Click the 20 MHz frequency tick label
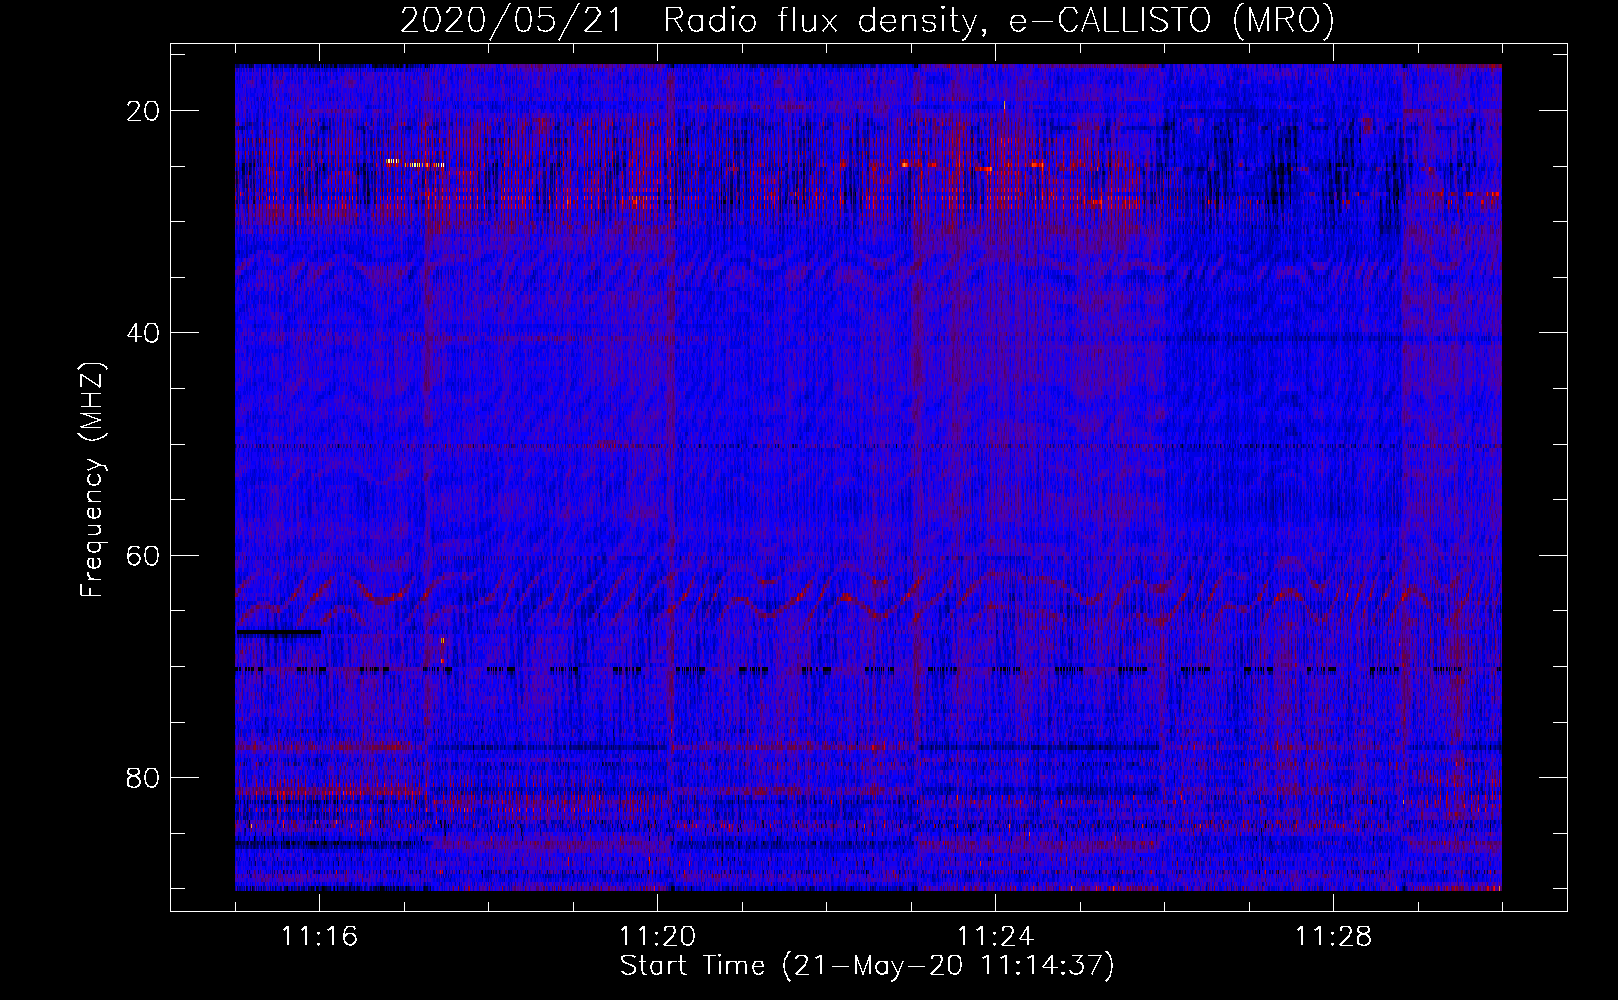 click(144, 111)
